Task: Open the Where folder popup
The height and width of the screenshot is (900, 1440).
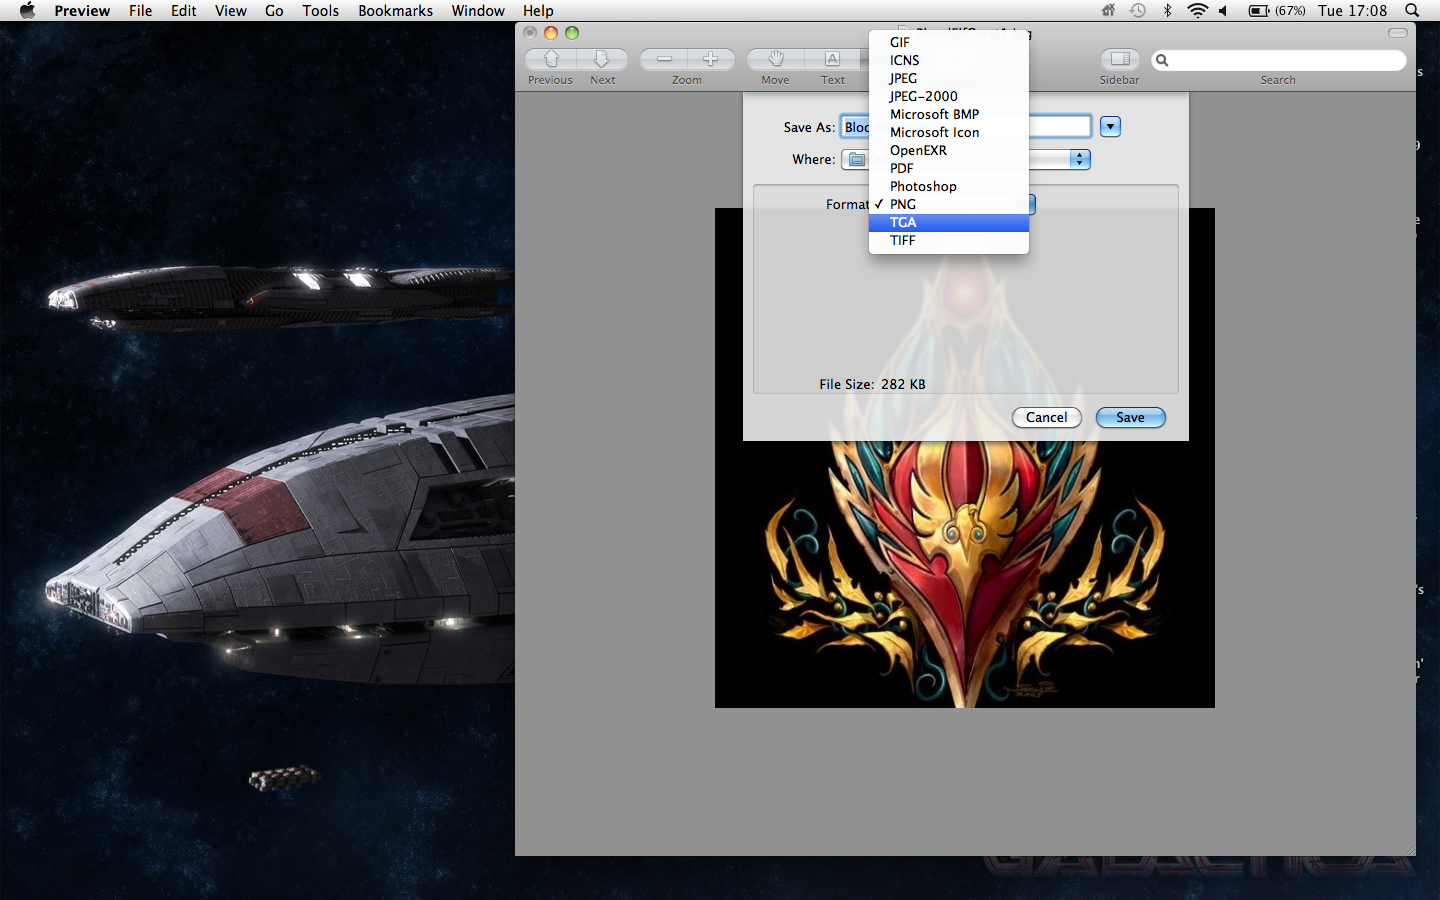Action: [965, 159]
